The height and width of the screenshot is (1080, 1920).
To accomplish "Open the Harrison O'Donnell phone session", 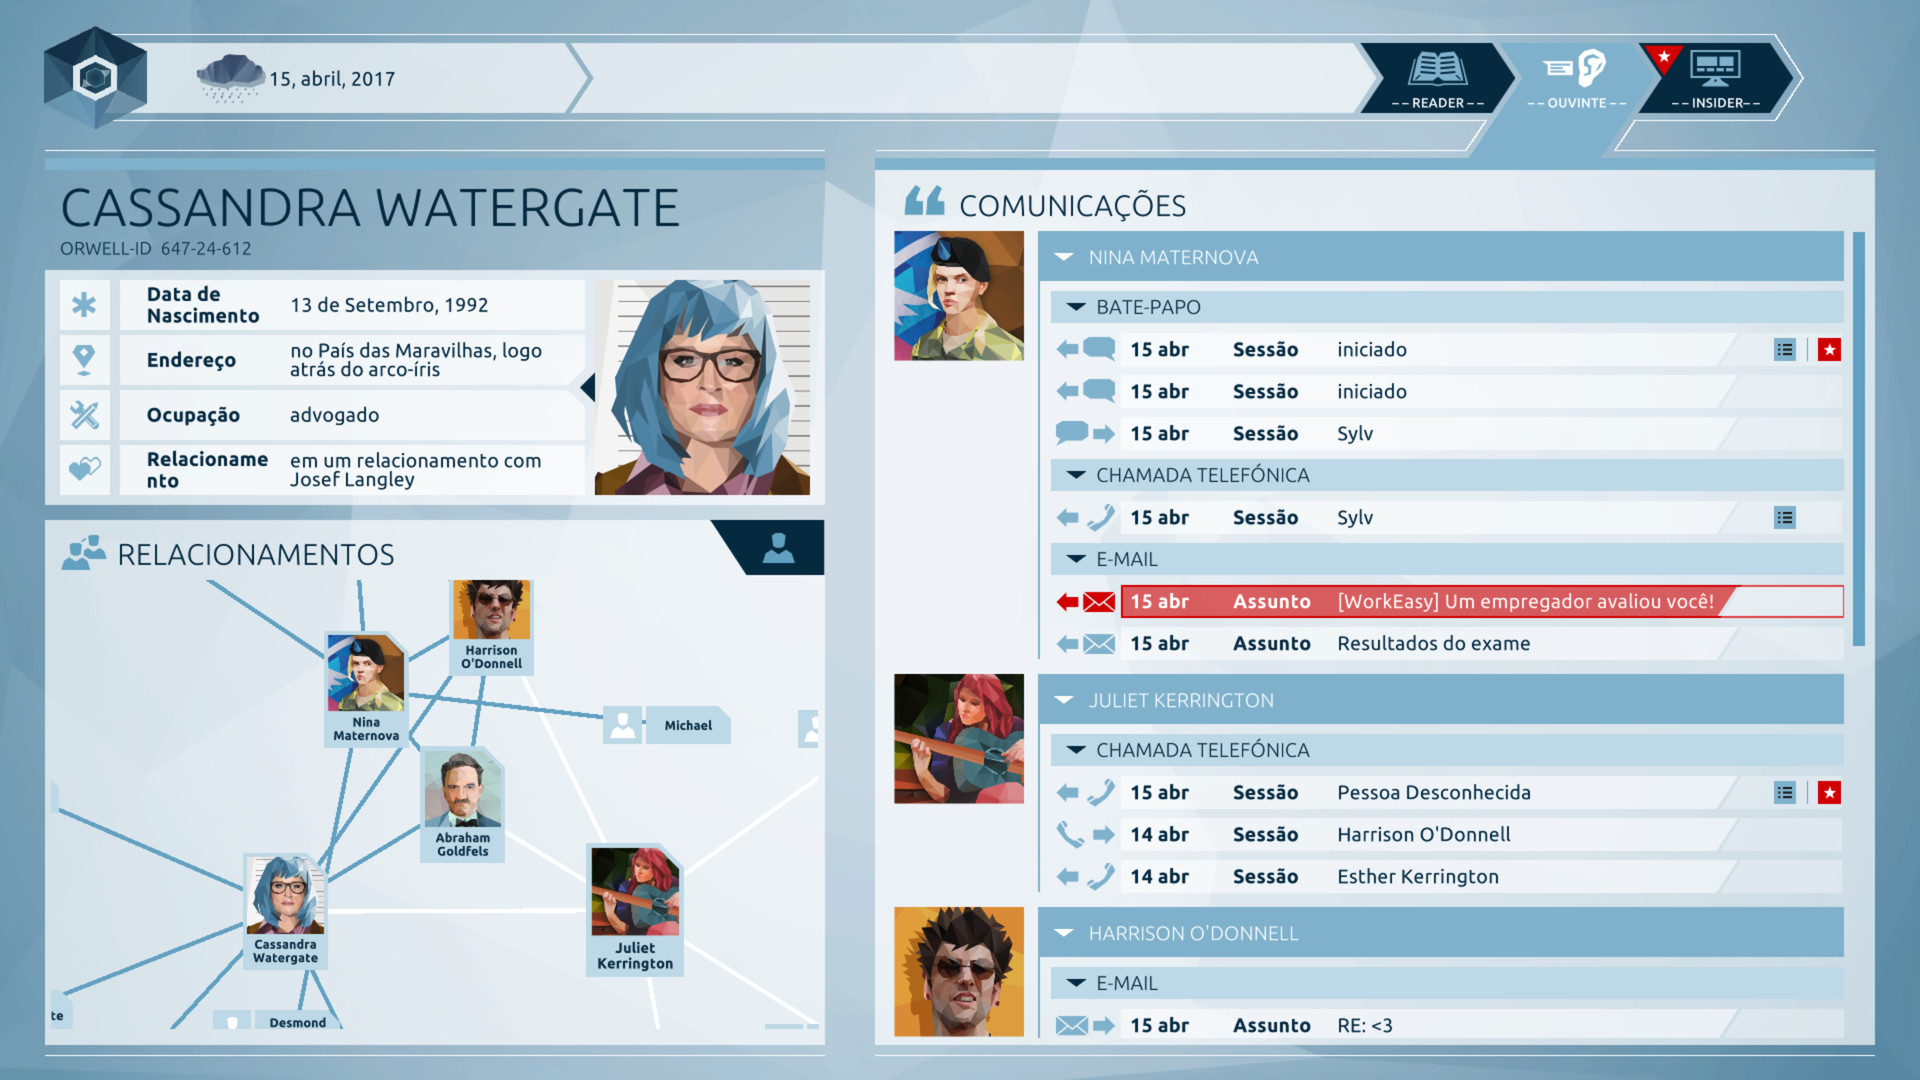I will (x=1481, y=834).
